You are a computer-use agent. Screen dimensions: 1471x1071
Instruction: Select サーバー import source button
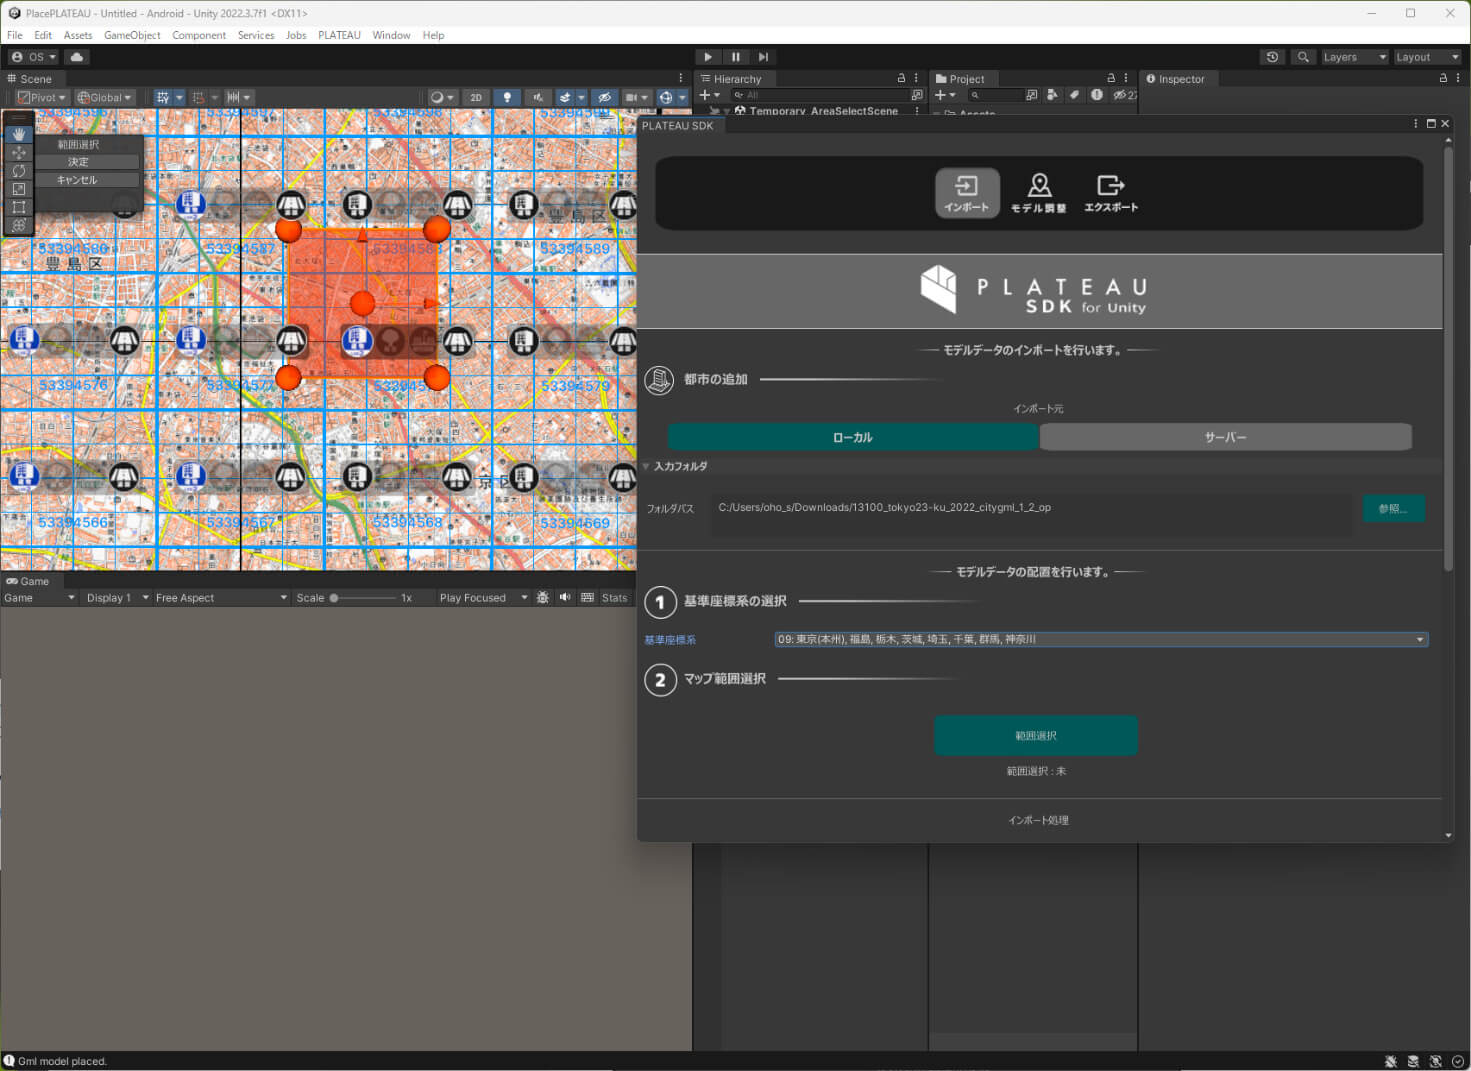tap(1226, 437)
